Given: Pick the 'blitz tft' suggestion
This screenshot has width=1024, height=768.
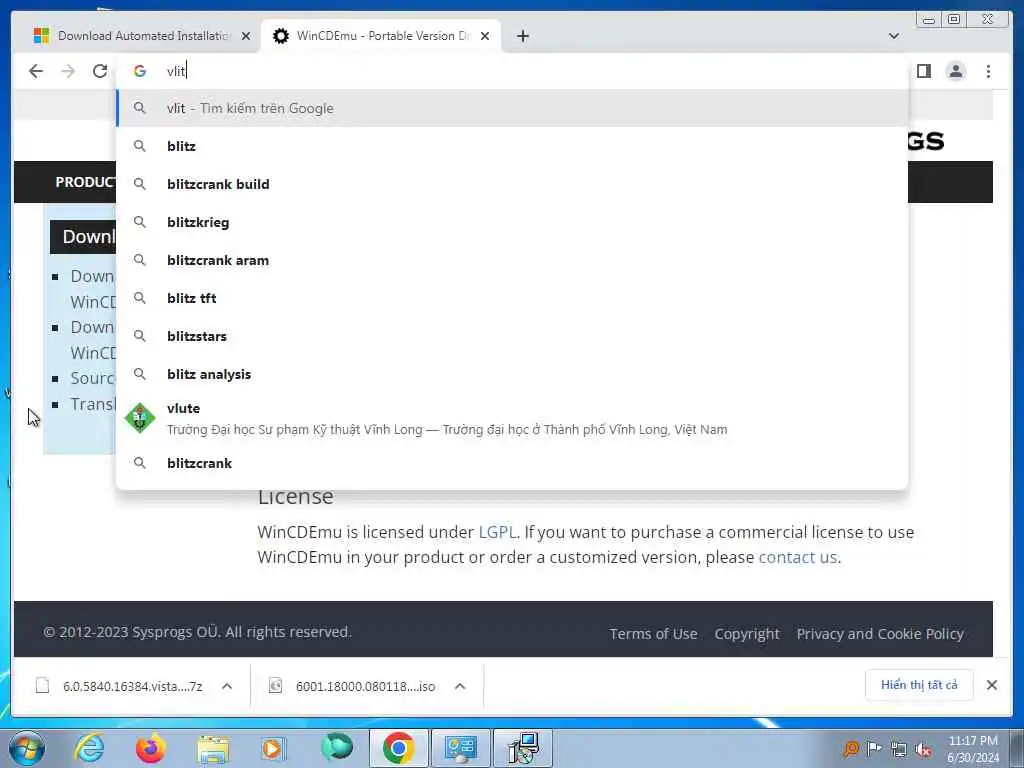Looking at the screenshot, I should (512, 298).
